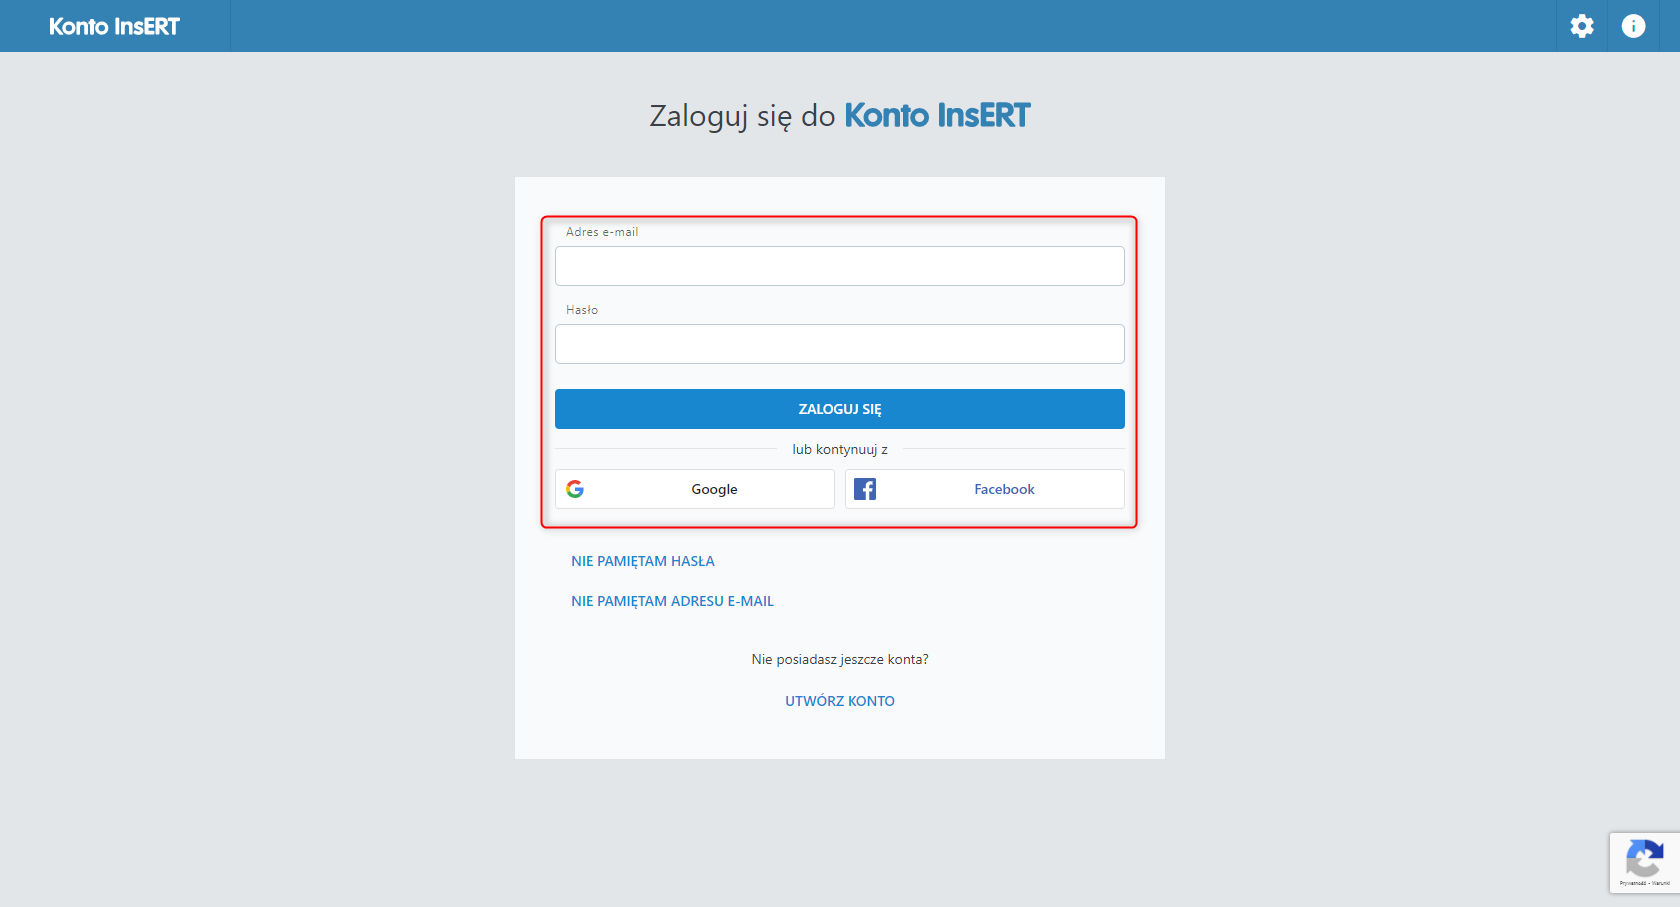This screenshot has height=907, width=1680.
Task: Click the 'lub kontynuuj z' text
Action: 840,449
